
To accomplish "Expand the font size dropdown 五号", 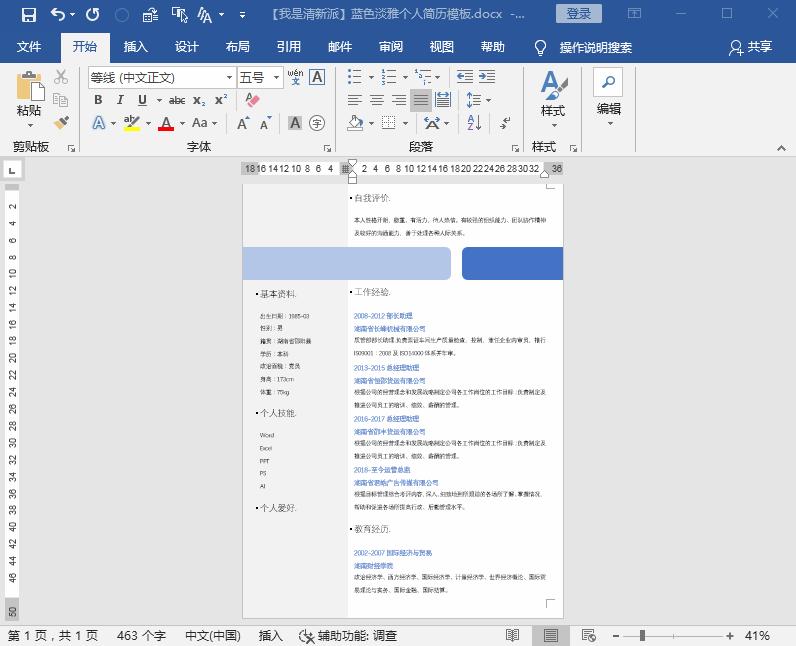I will [x=276, y=77].
